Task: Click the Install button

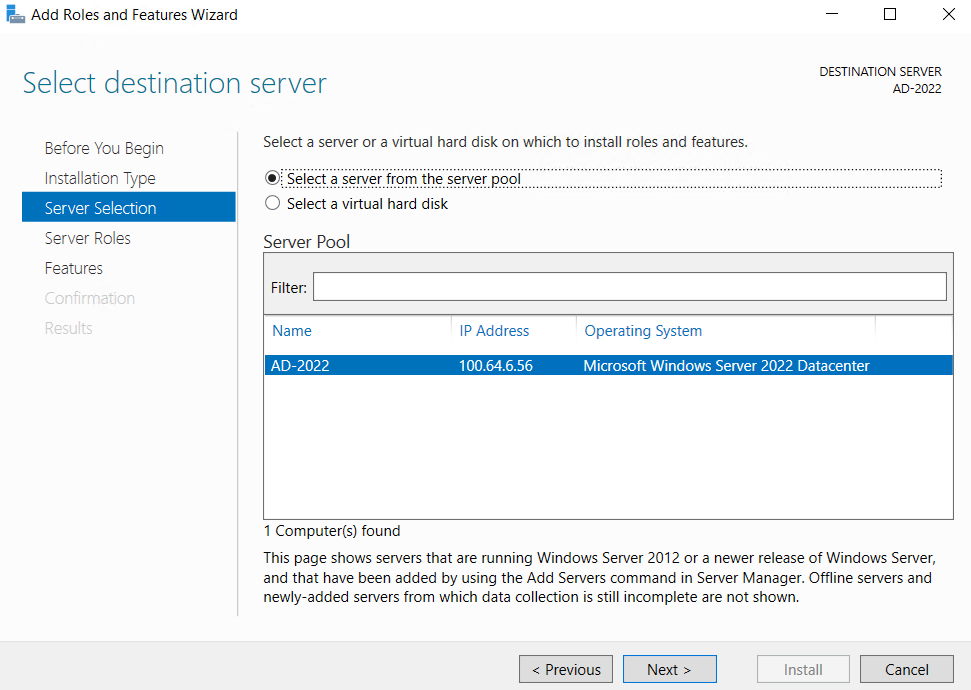Action: pos(803,669)
